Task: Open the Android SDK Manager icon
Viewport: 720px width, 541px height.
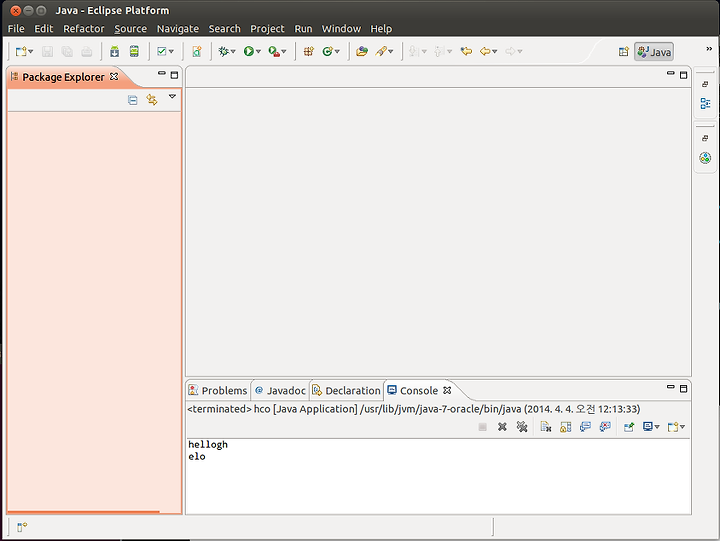Action: coord(114,51)
